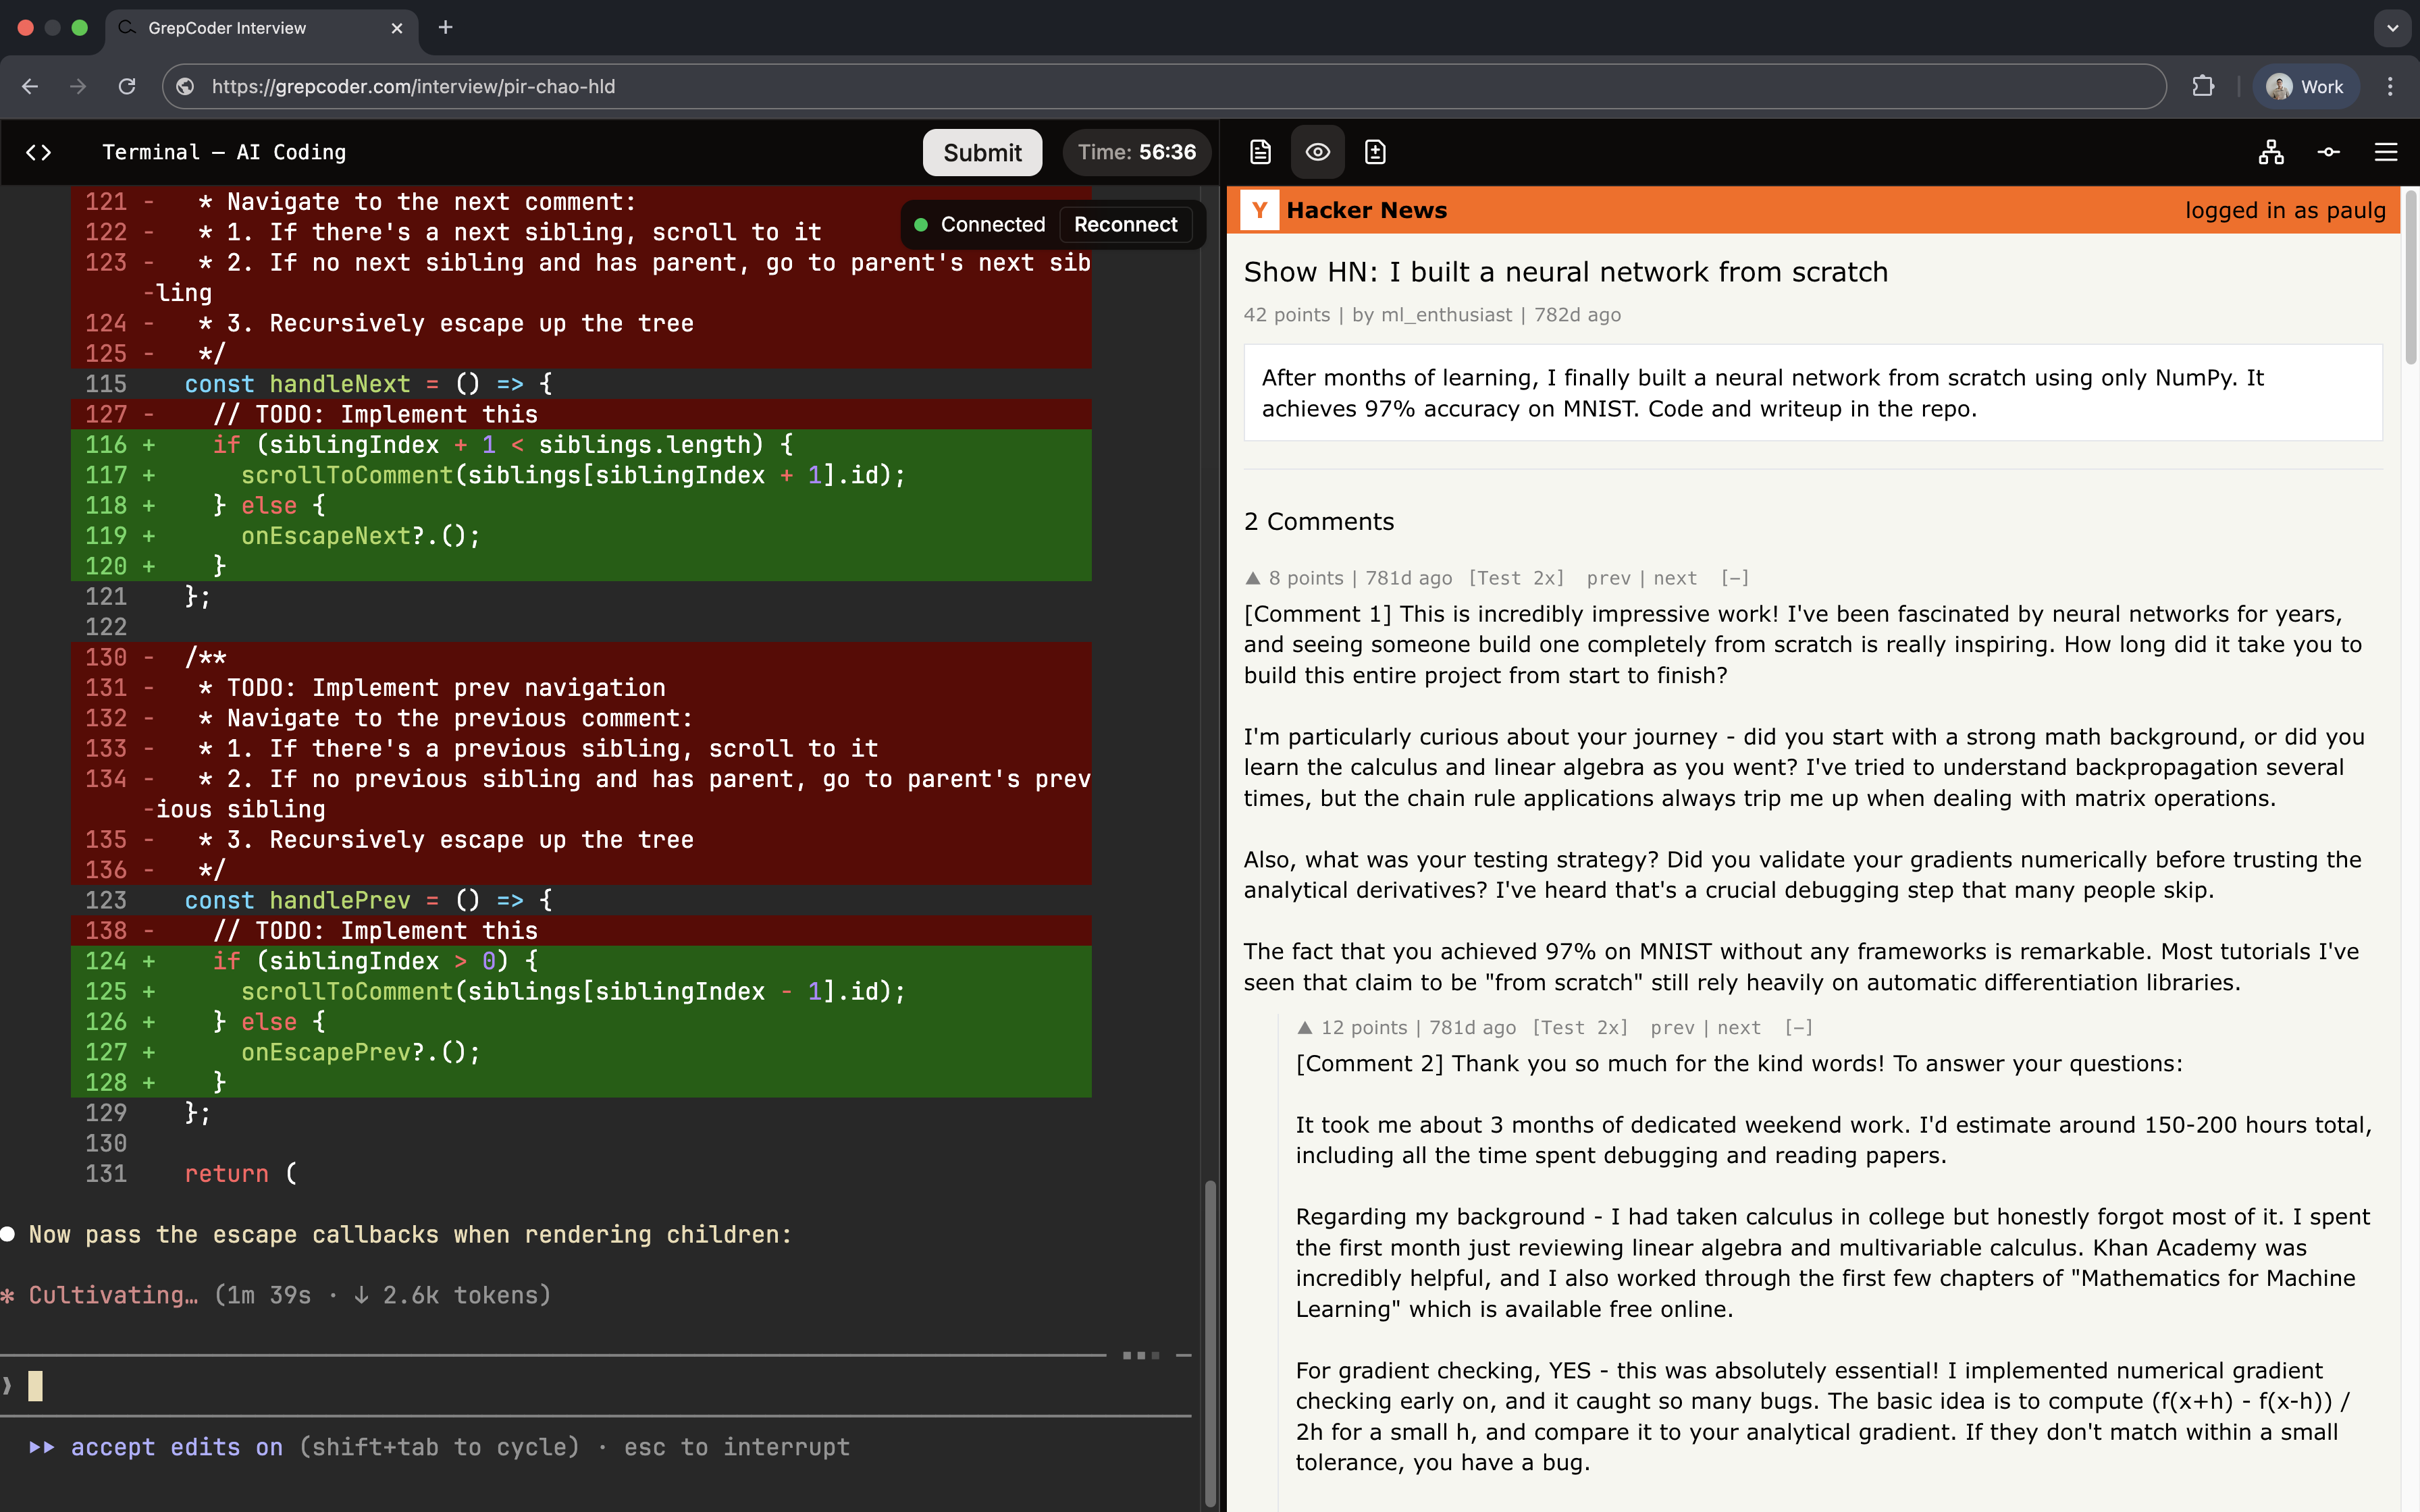Screen dimensions: 2420x1512
Task: Open the browser extensions puzzle icon
Action: 2203,86
